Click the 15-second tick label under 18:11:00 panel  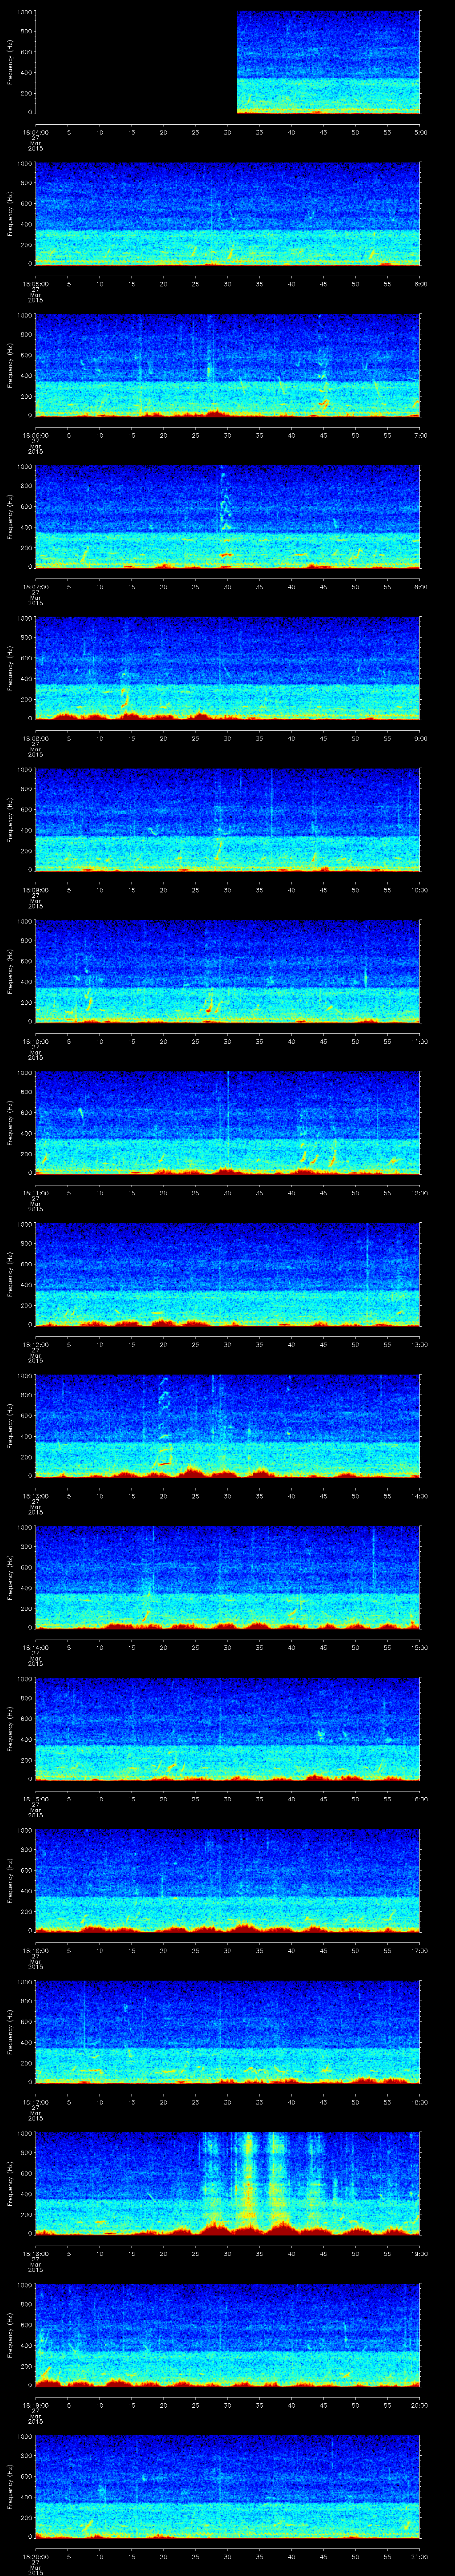click(x=132, y=1193)
